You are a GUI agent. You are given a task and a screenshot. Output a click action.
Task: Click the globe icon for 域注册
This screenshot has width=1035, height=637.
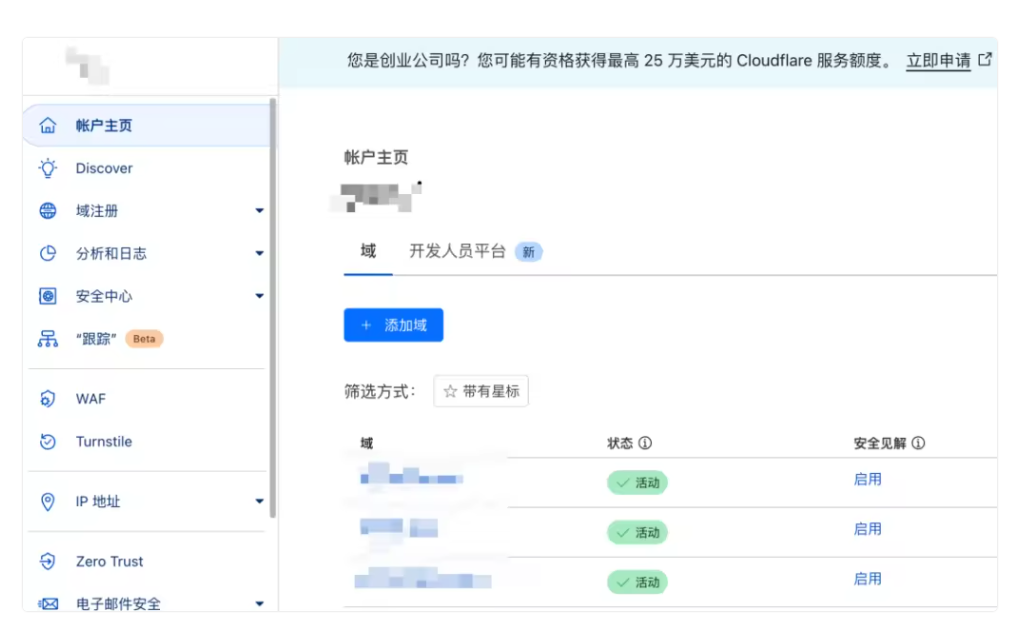(47, 211)
